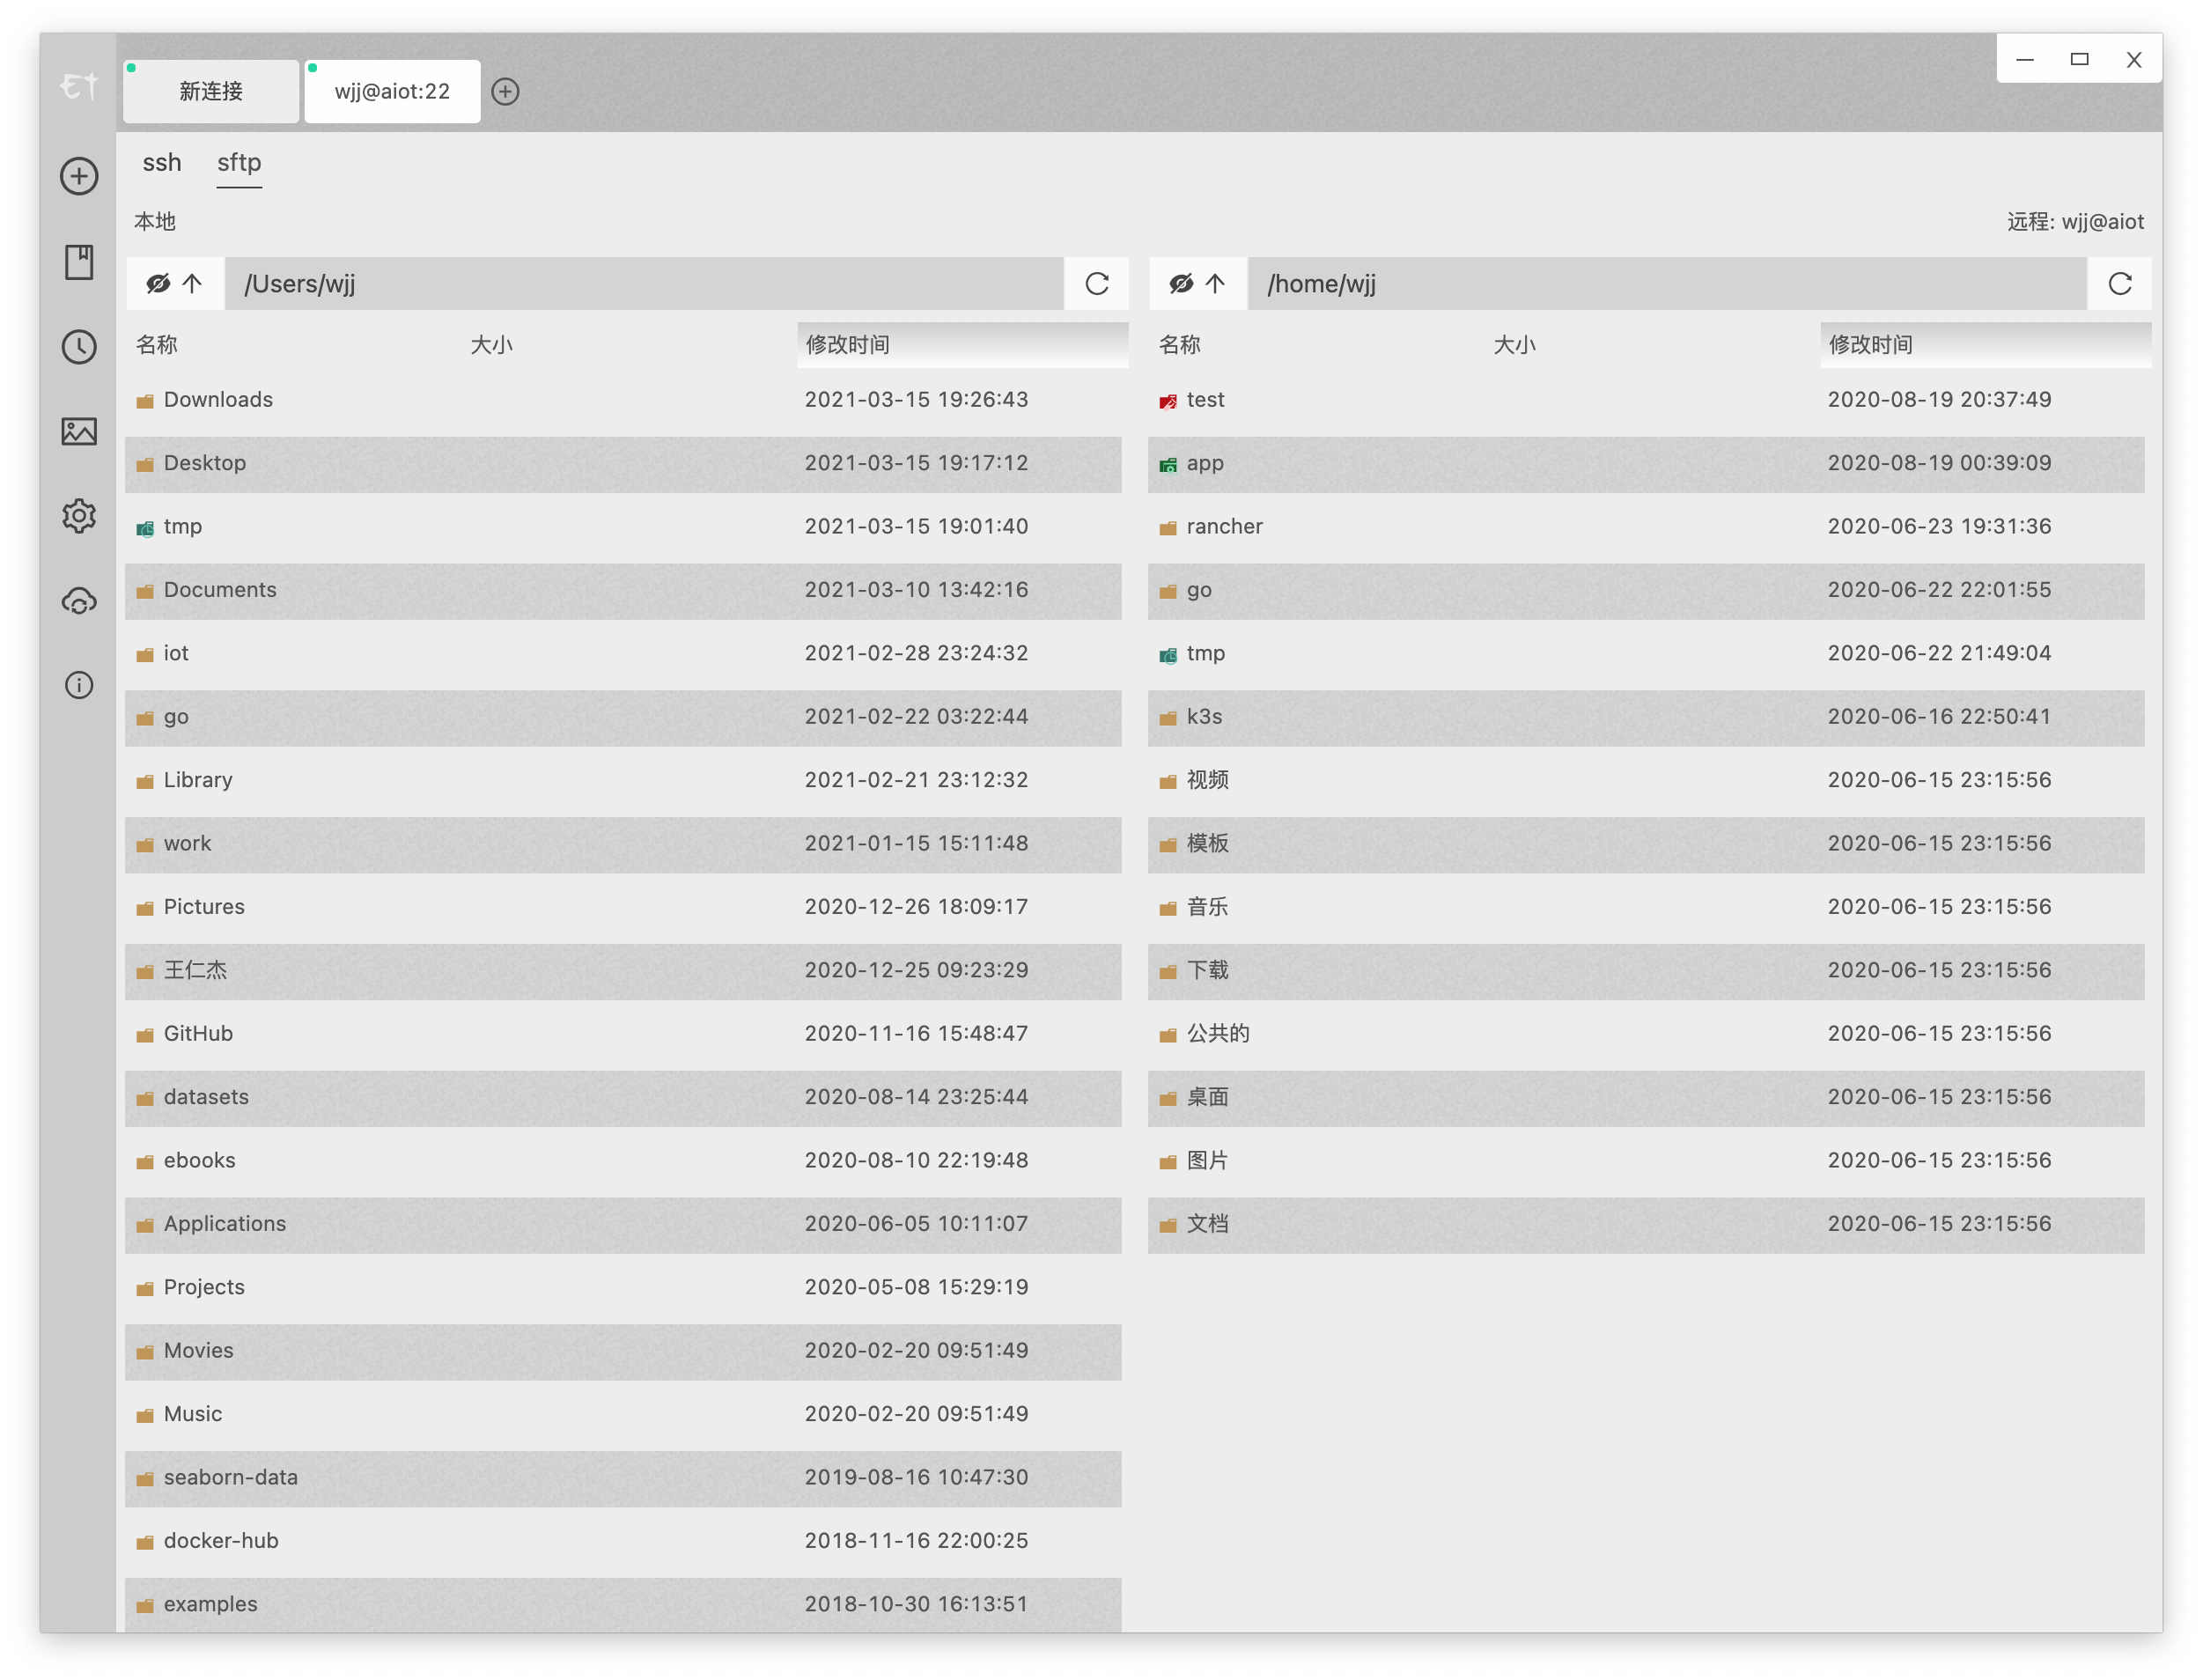Switch to the 新连接 tab
The image size is (2203, 1680).
[x=211, y=92]
